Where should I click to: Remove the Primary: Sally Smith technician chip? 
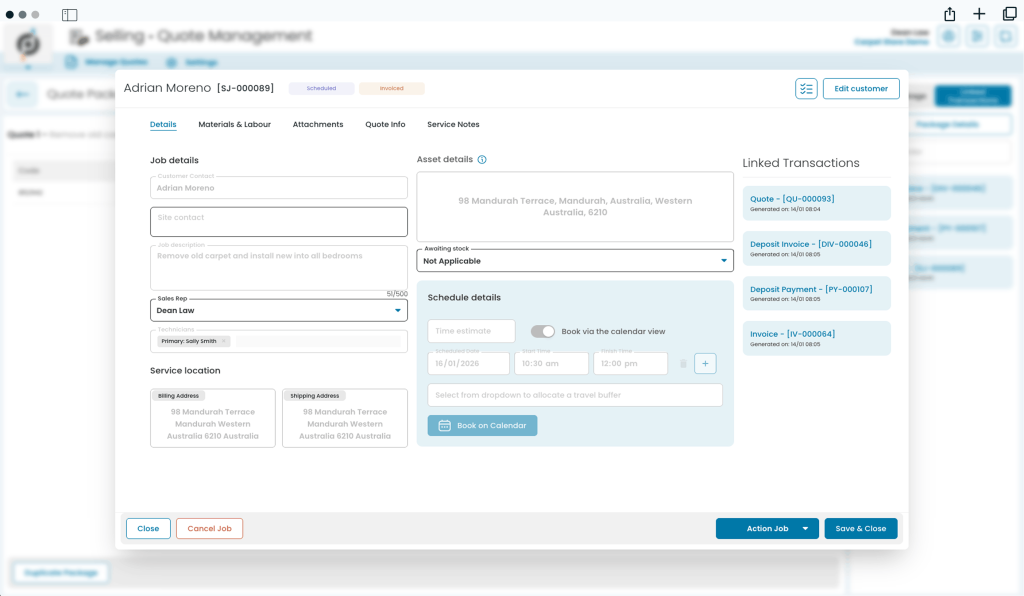coord(224,341)
